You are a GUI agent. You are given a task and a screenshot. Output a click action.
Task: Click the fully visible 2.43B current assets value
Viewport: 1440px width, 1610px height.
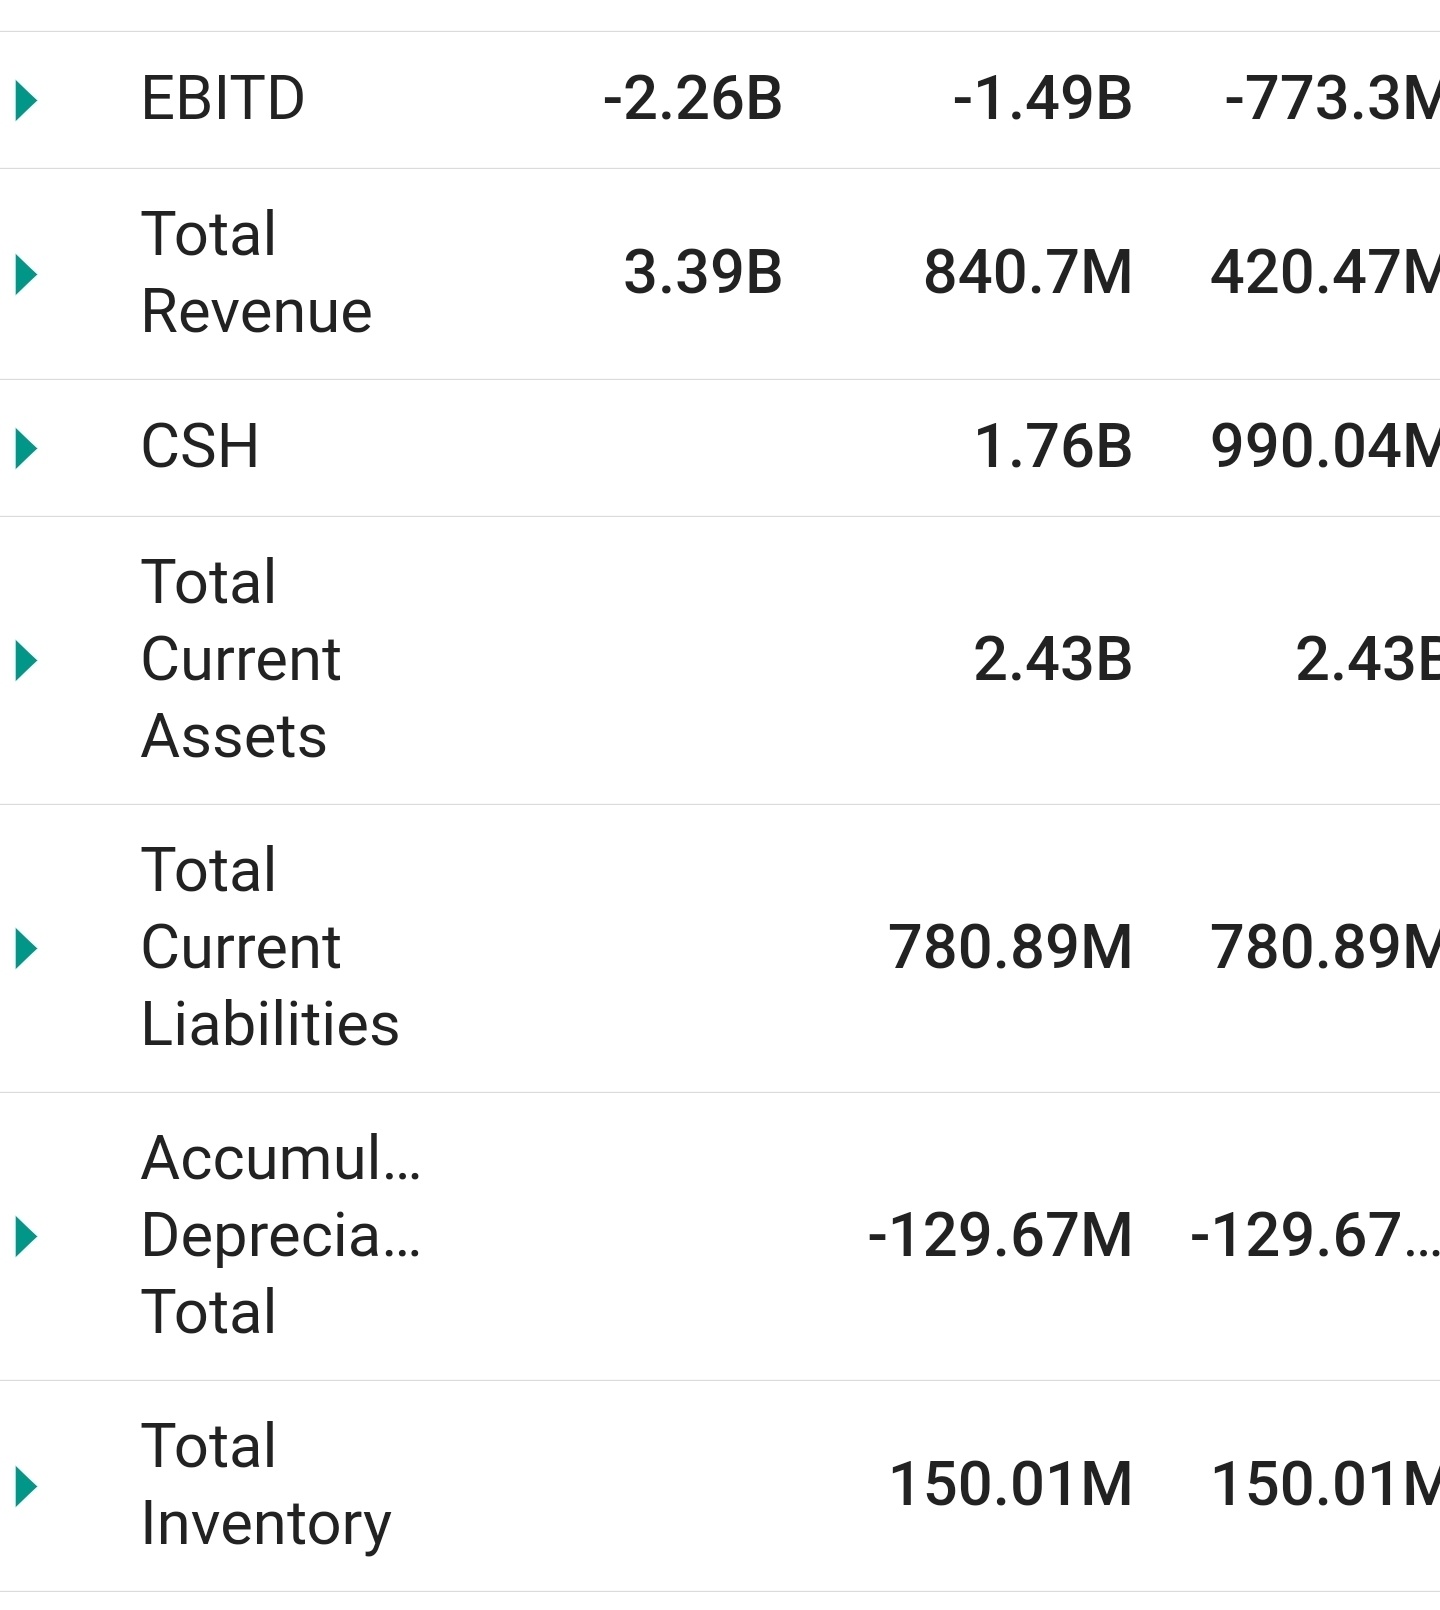[x=1053, y=660]
